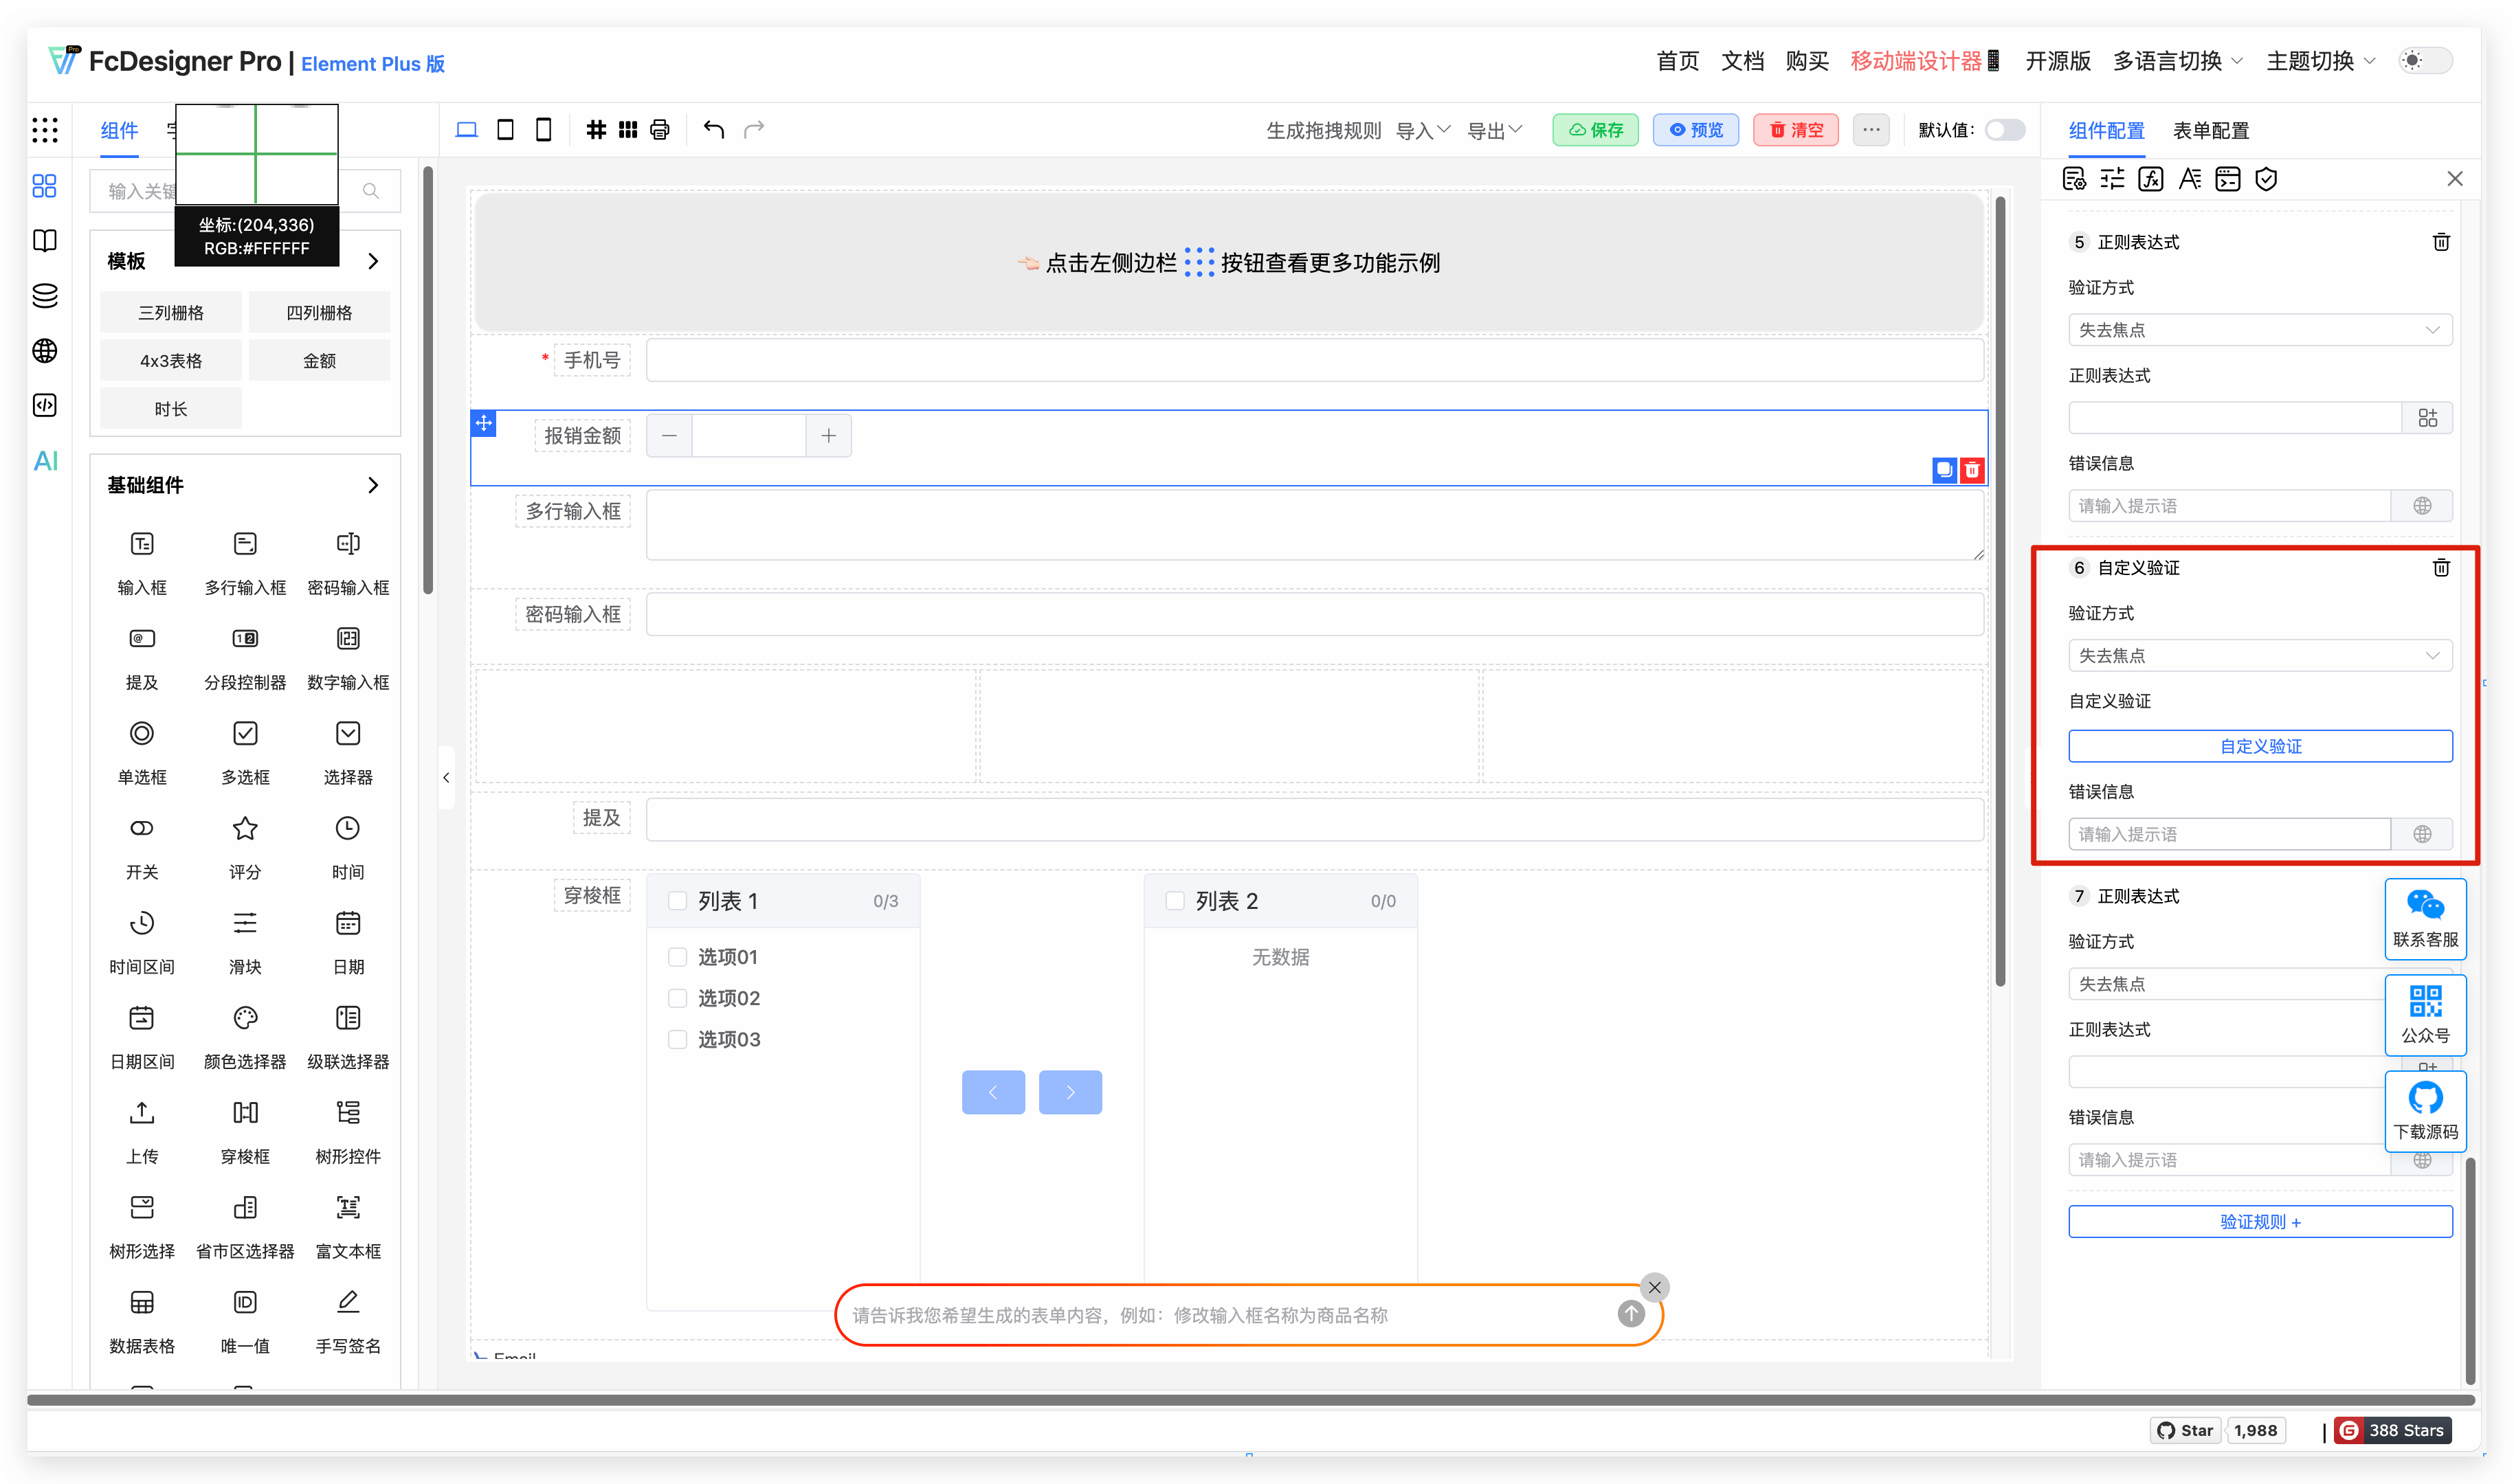The width and height of the screenshot is (2514, 1484).
Task: Collapse the 基础组件 section
Action: pyautogui.click(x=373, y=485)
